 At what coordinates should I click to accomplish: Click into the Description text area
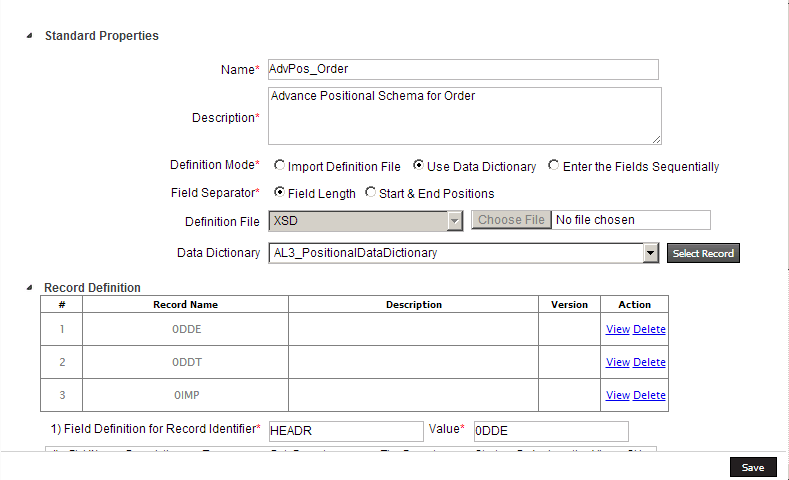point(463,116)
